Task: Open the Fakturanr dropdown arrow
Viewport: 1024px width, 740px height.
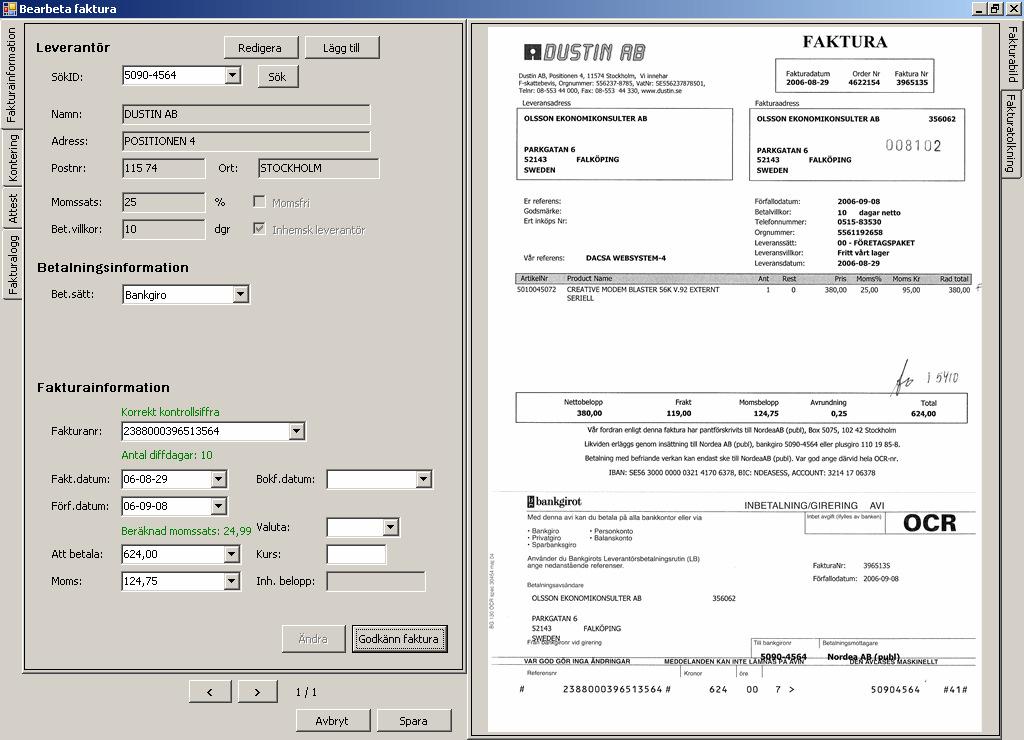Action: point(296,431)
